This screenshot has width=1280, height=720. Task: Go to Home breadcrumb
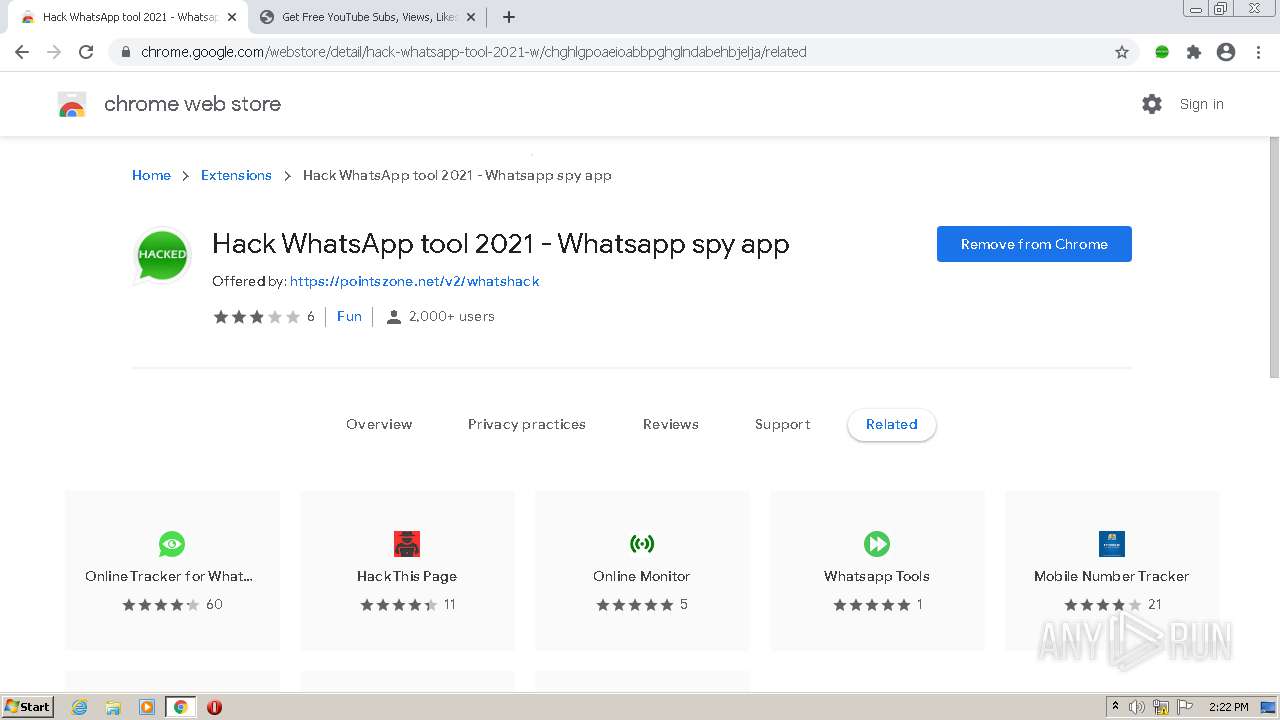151,175
